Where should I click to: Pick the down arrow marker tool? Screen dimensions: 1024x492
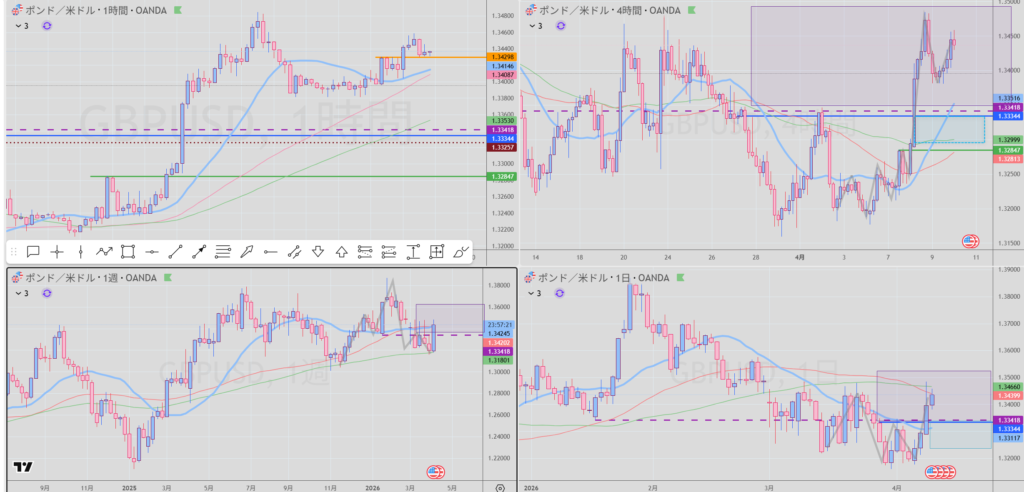(318, 251)
